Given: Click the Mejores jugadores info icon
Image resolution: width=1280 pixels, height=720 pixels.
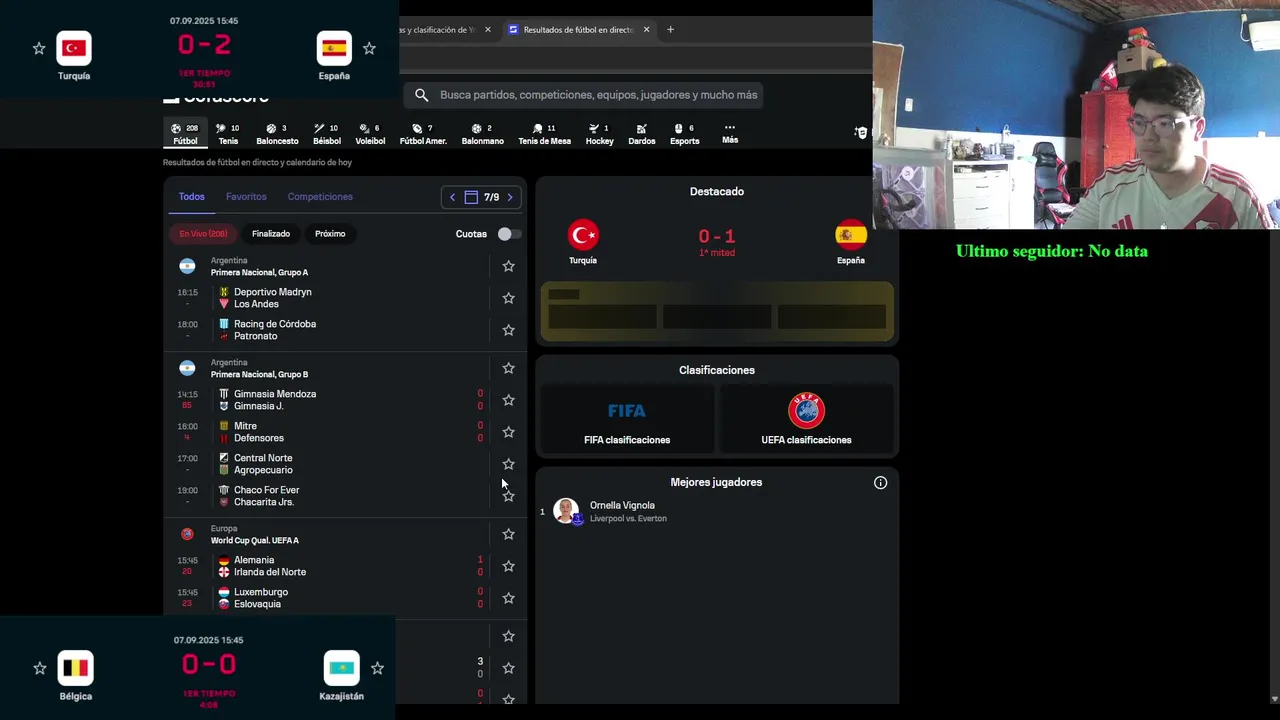Looking at the screenshot, I should 880,483.
